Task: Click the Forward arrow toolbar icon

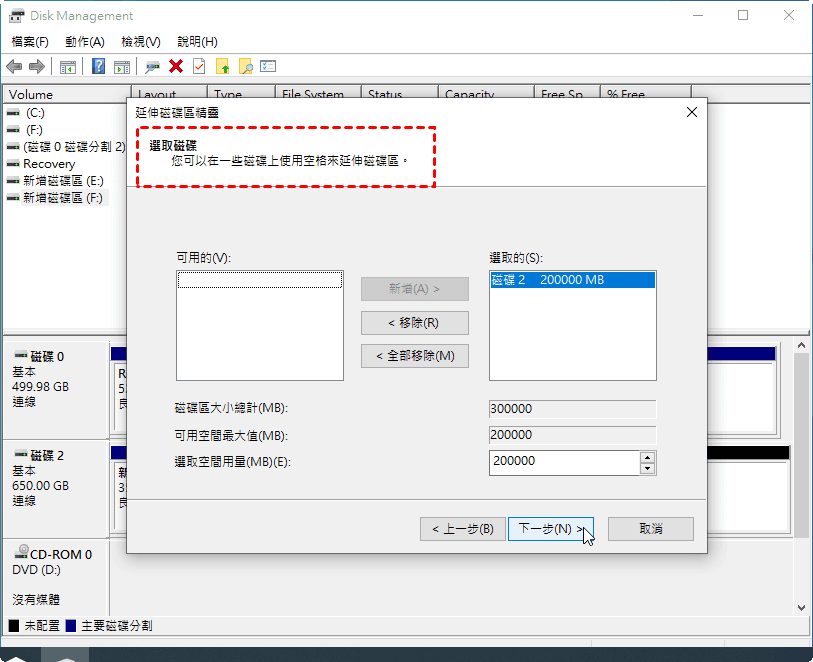Action: point(37,67)
